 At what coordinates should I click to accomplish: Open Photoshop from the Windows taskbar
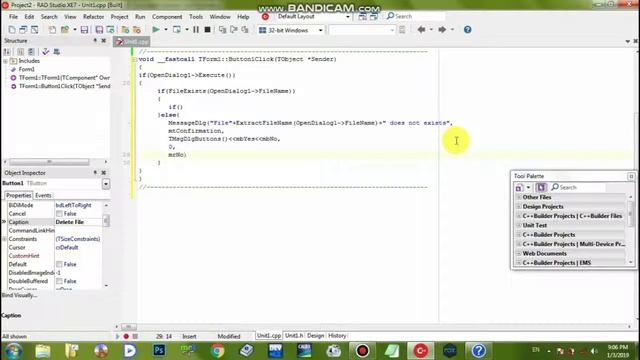(x=159, y=351)
